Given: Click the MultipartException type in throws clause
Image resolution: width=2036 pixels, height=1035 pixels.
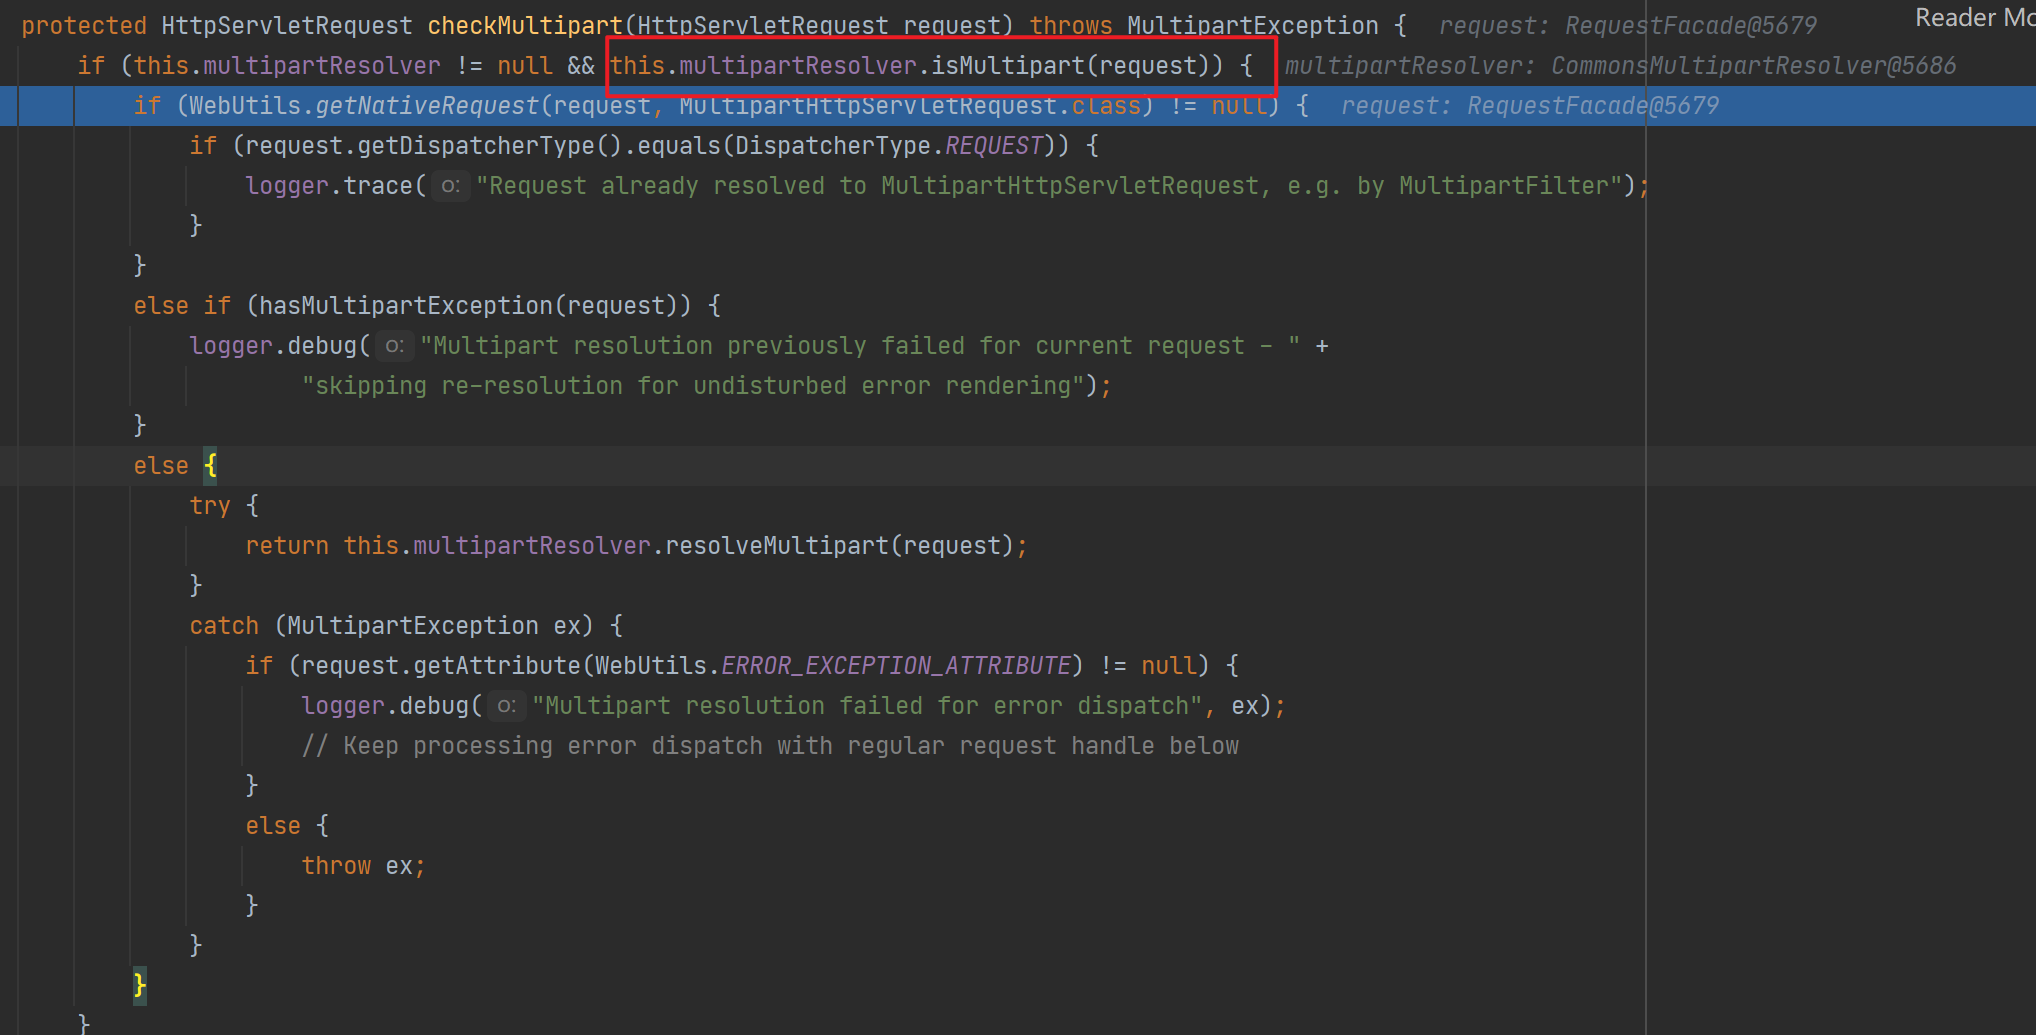Looking at the screenshot, I should coord(1252,26).
